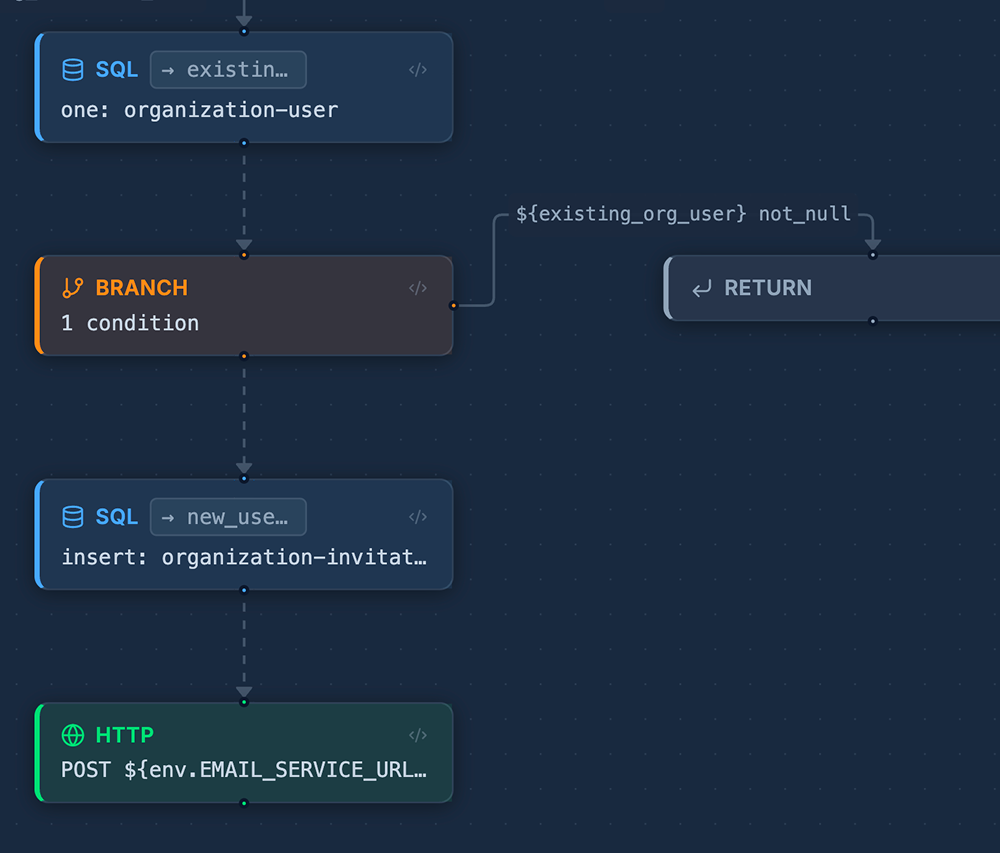The width and height of the screenshot is (1000, 854).
Task: Open the code view icon on the BRANCH node
Action: pyautogui.click(x=418, y=288)
